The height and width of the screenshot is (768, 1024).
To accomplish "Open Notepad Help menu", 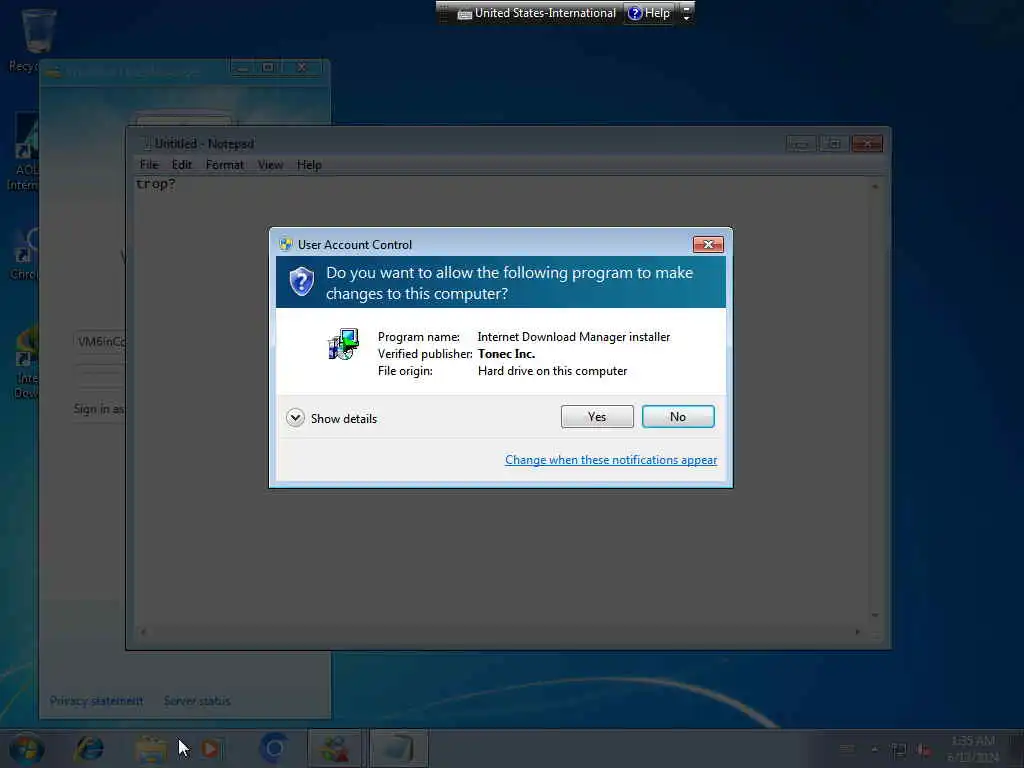I will tap(309, 165).
